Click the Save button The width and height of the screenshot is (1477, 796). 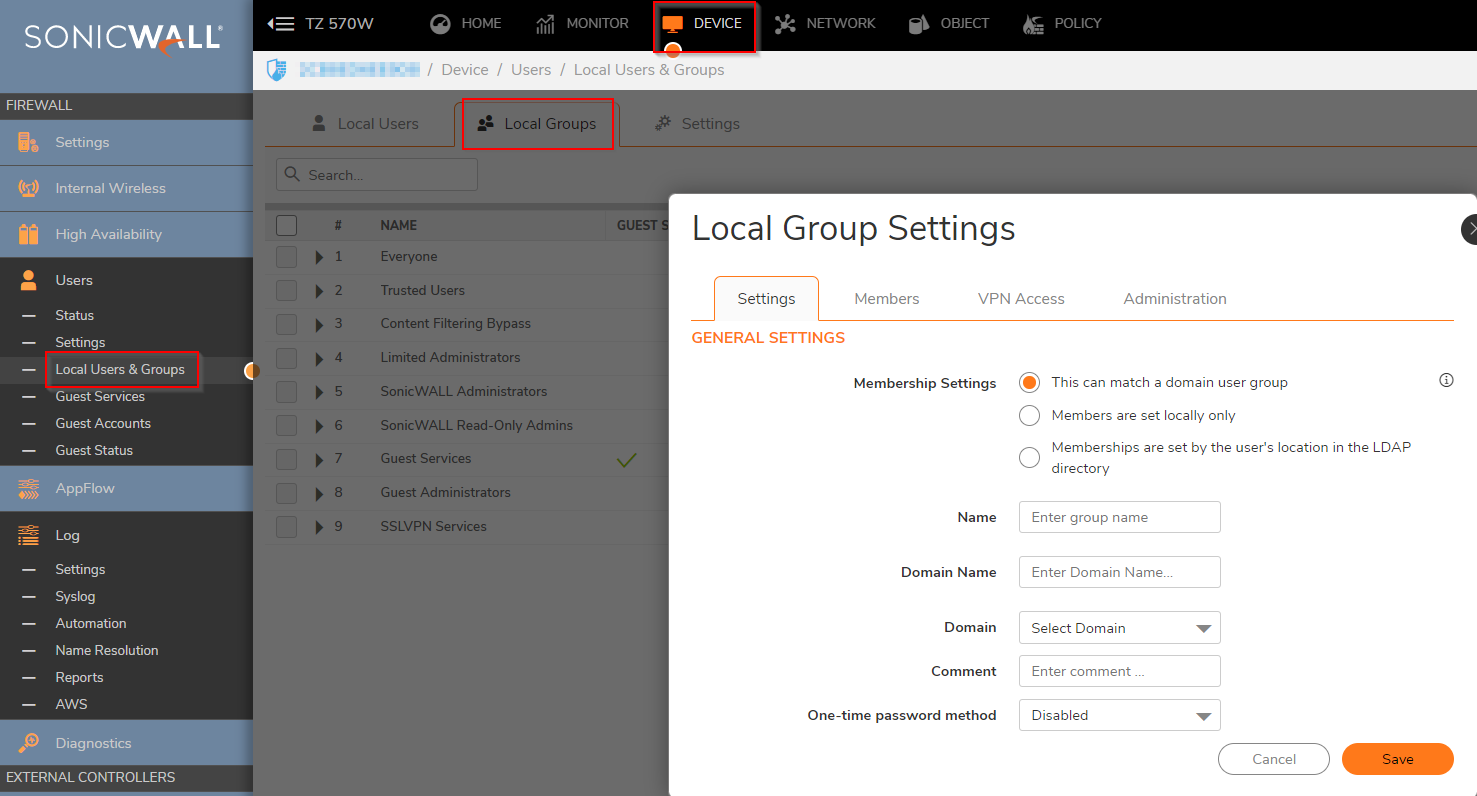pos(1397,759)
